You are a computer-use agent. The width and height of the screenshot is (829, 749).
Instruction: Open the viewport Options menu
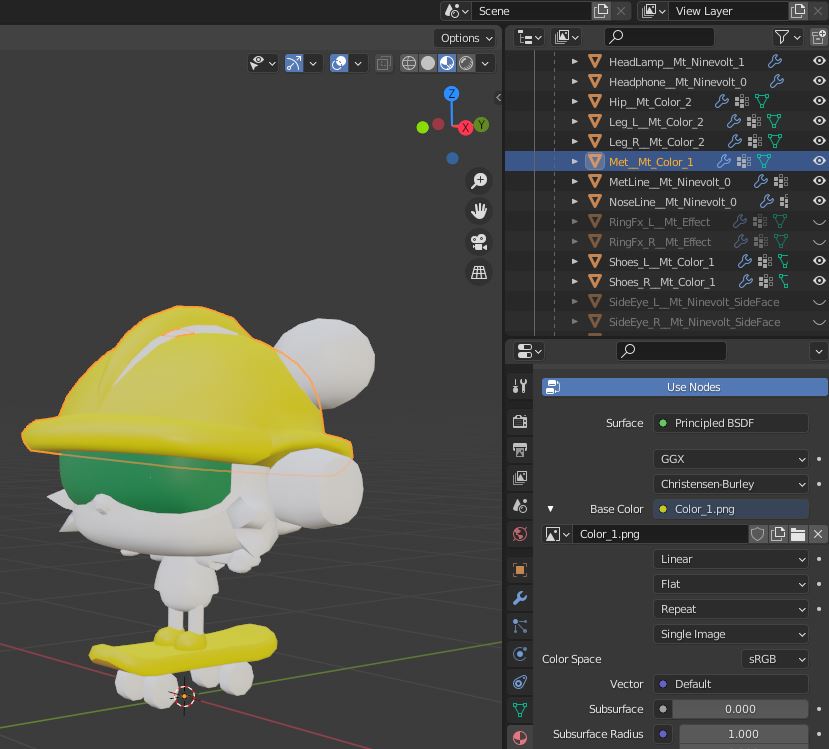465,38
